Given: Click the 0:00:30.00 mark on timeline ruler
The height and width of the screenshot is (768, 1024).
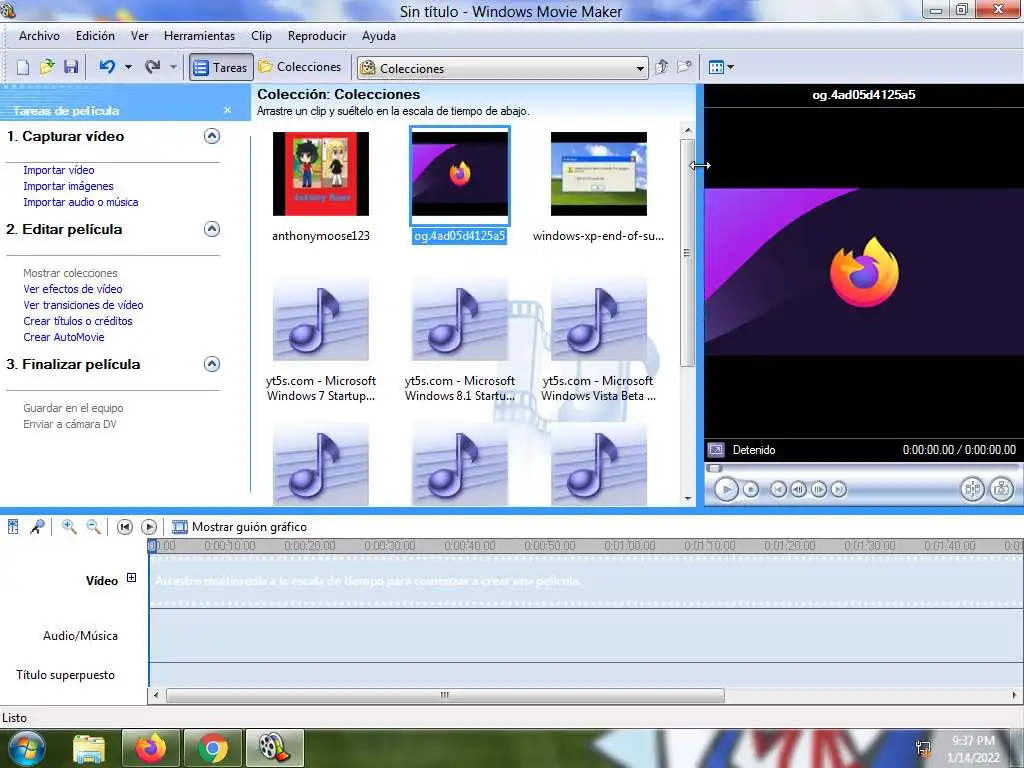Looking at the screenshot, I should pos(390,545).
